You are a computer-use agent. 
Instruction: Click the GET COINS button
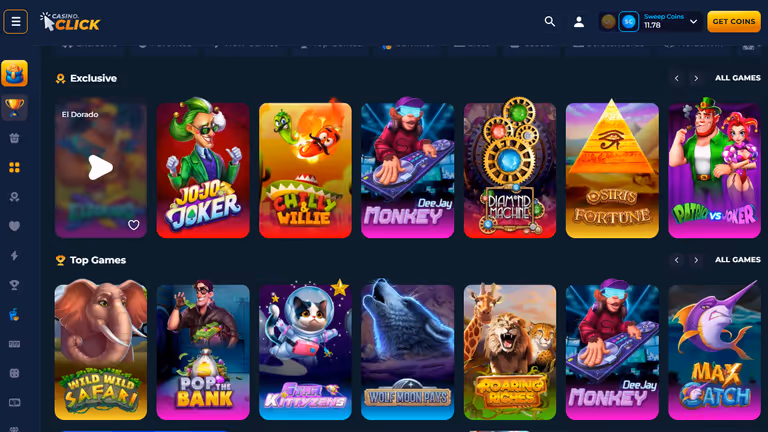click(x=734, y=22)
